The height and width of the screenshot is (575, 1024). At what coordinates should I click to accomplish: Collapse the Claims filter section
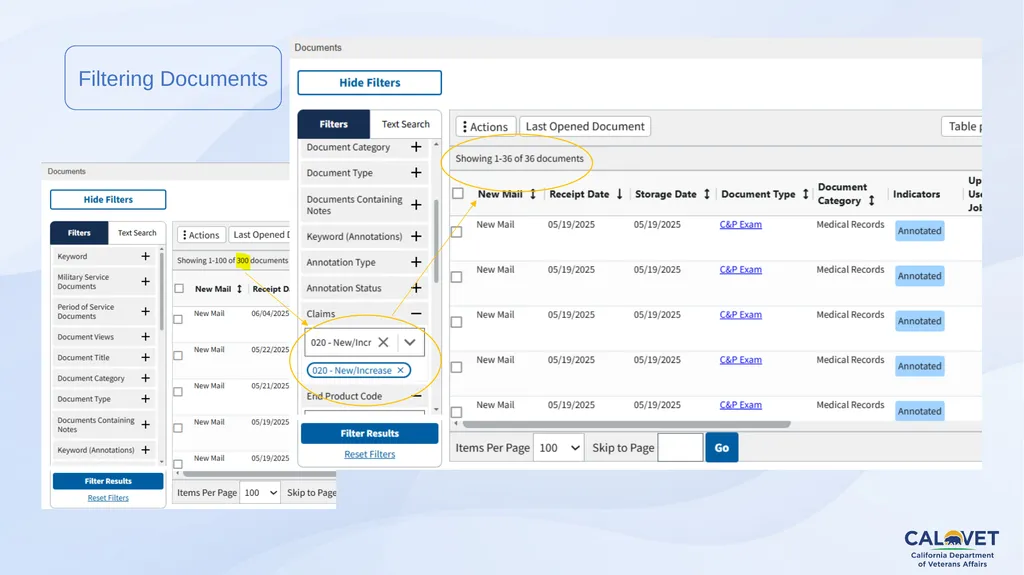[x=416, y=314]
